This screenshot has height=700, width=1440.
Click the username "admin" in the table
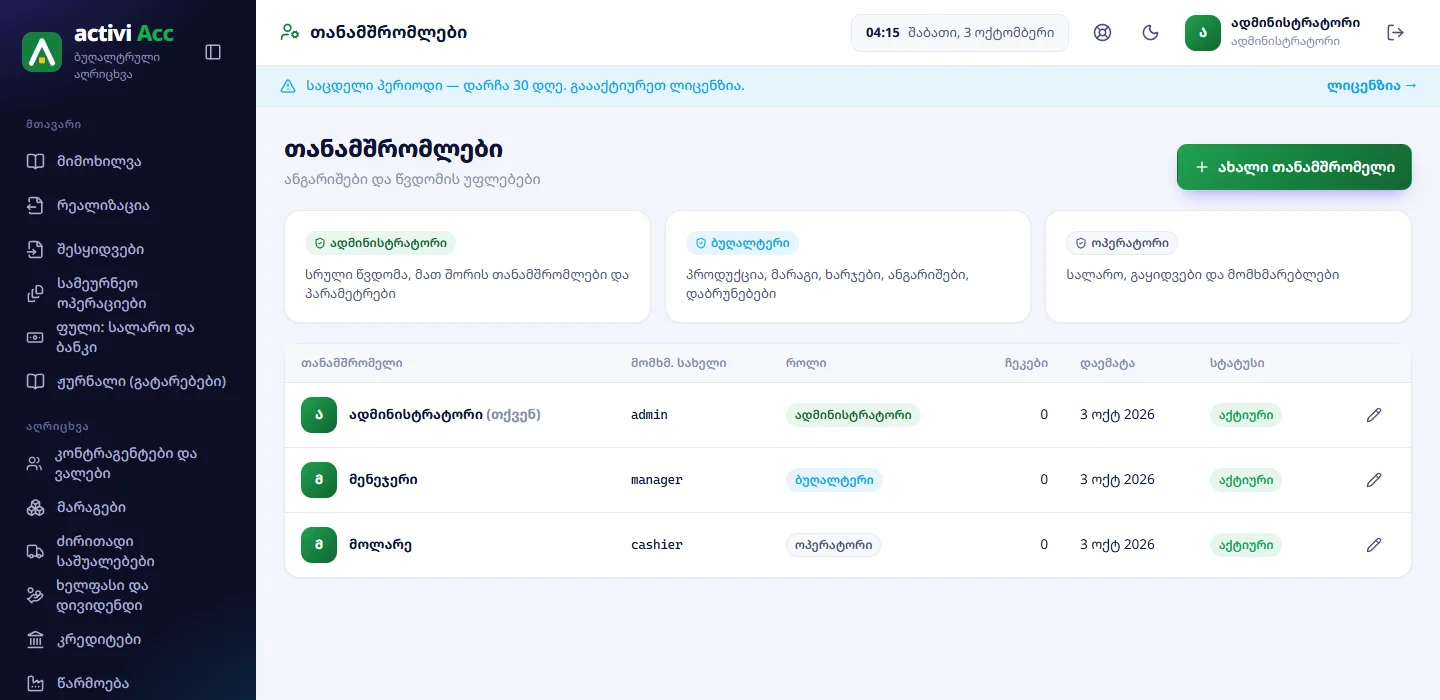tap(649, 415)
